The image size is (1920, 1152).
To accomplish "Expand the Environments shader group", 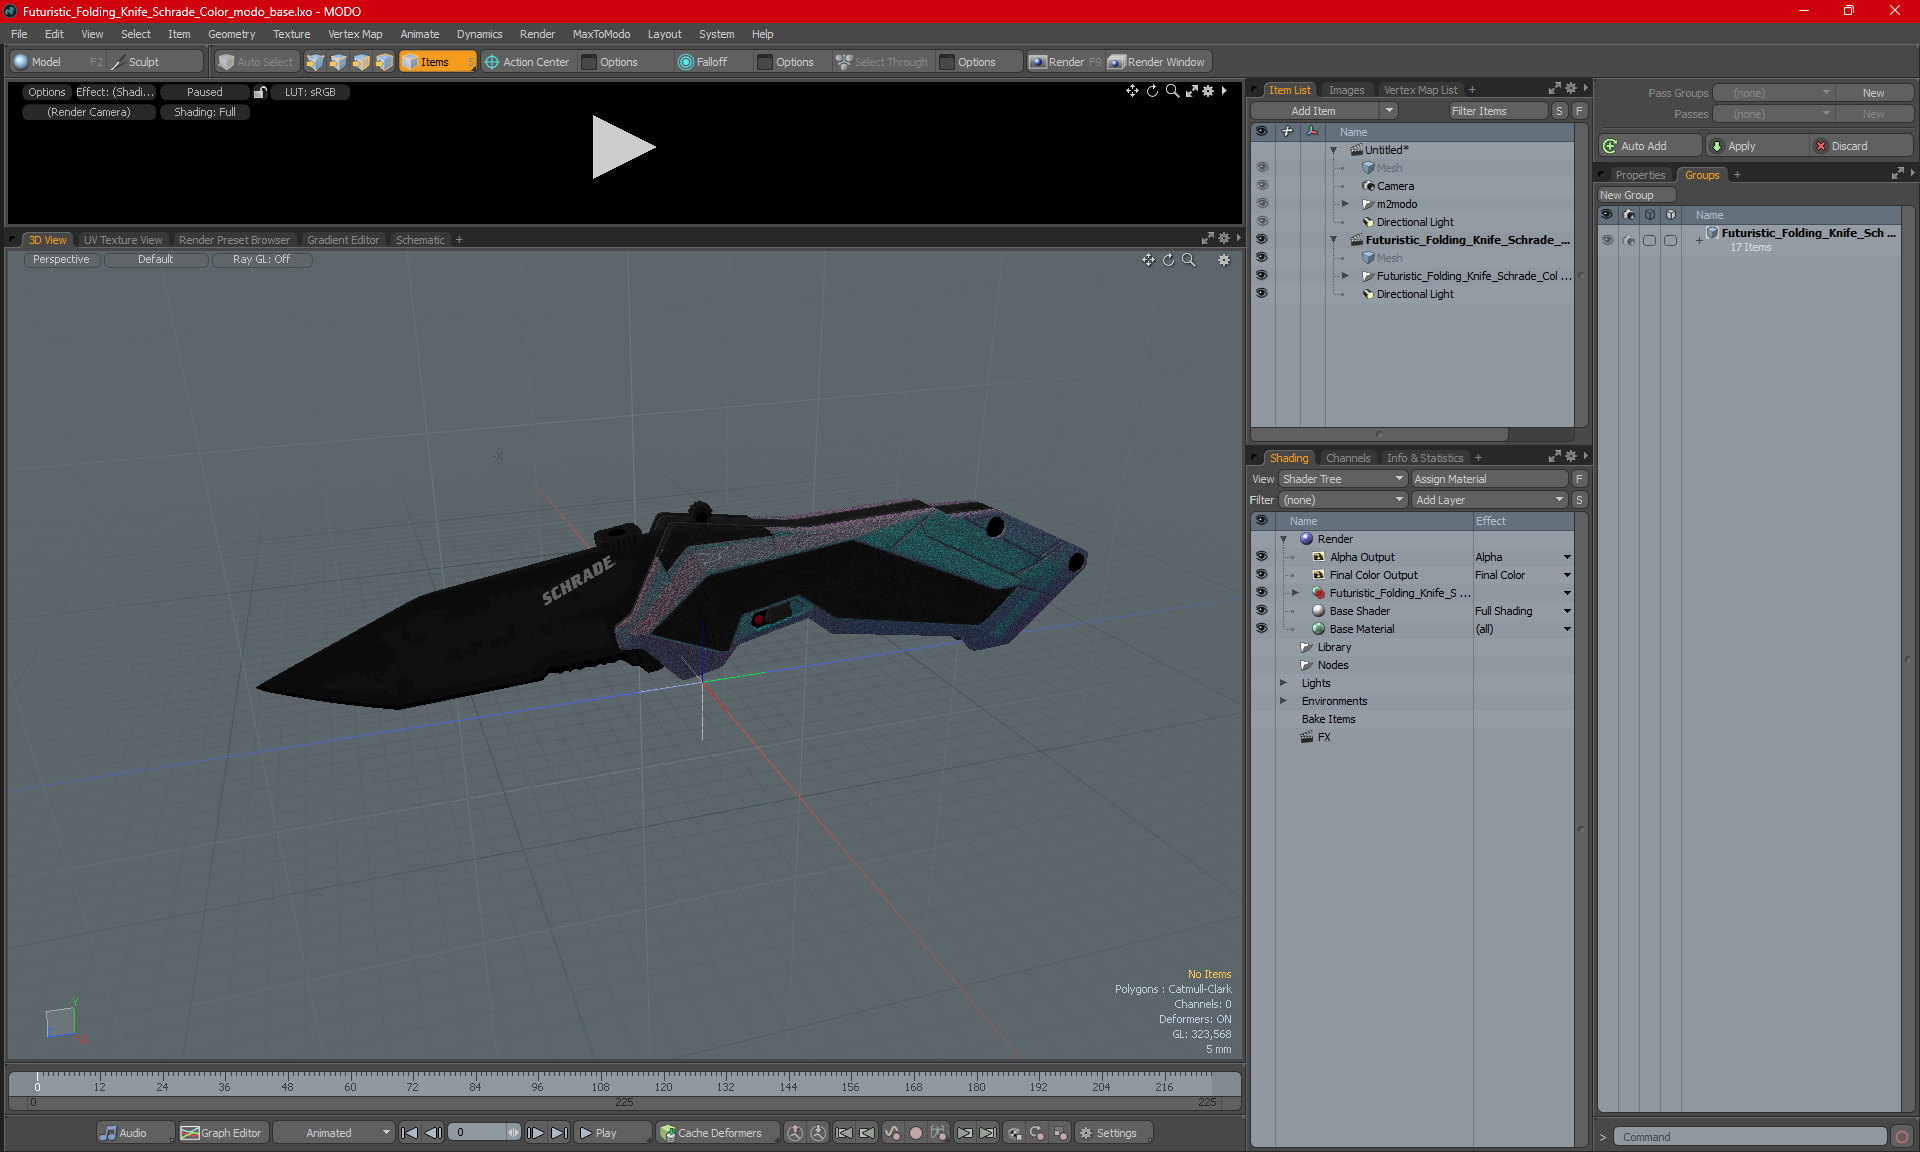I will tap(1284, 701).
